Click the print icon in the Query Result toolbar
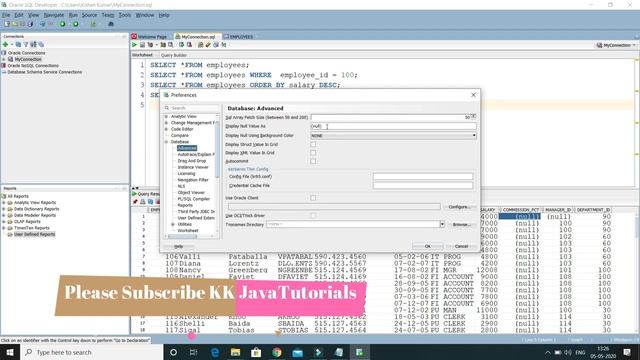 click(143, 202)
